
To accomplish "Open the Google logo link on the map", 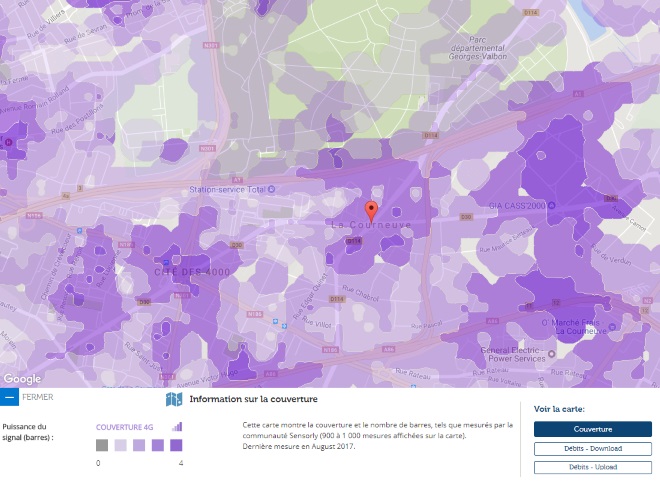I will tap(22, 379).
